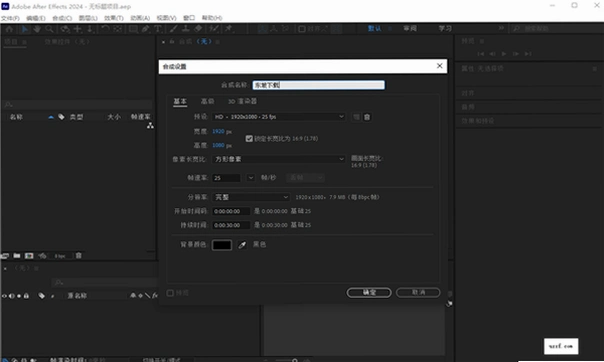Save the composition preset icon
Viewport: 604px width, 362px height.
pos(356,117)
